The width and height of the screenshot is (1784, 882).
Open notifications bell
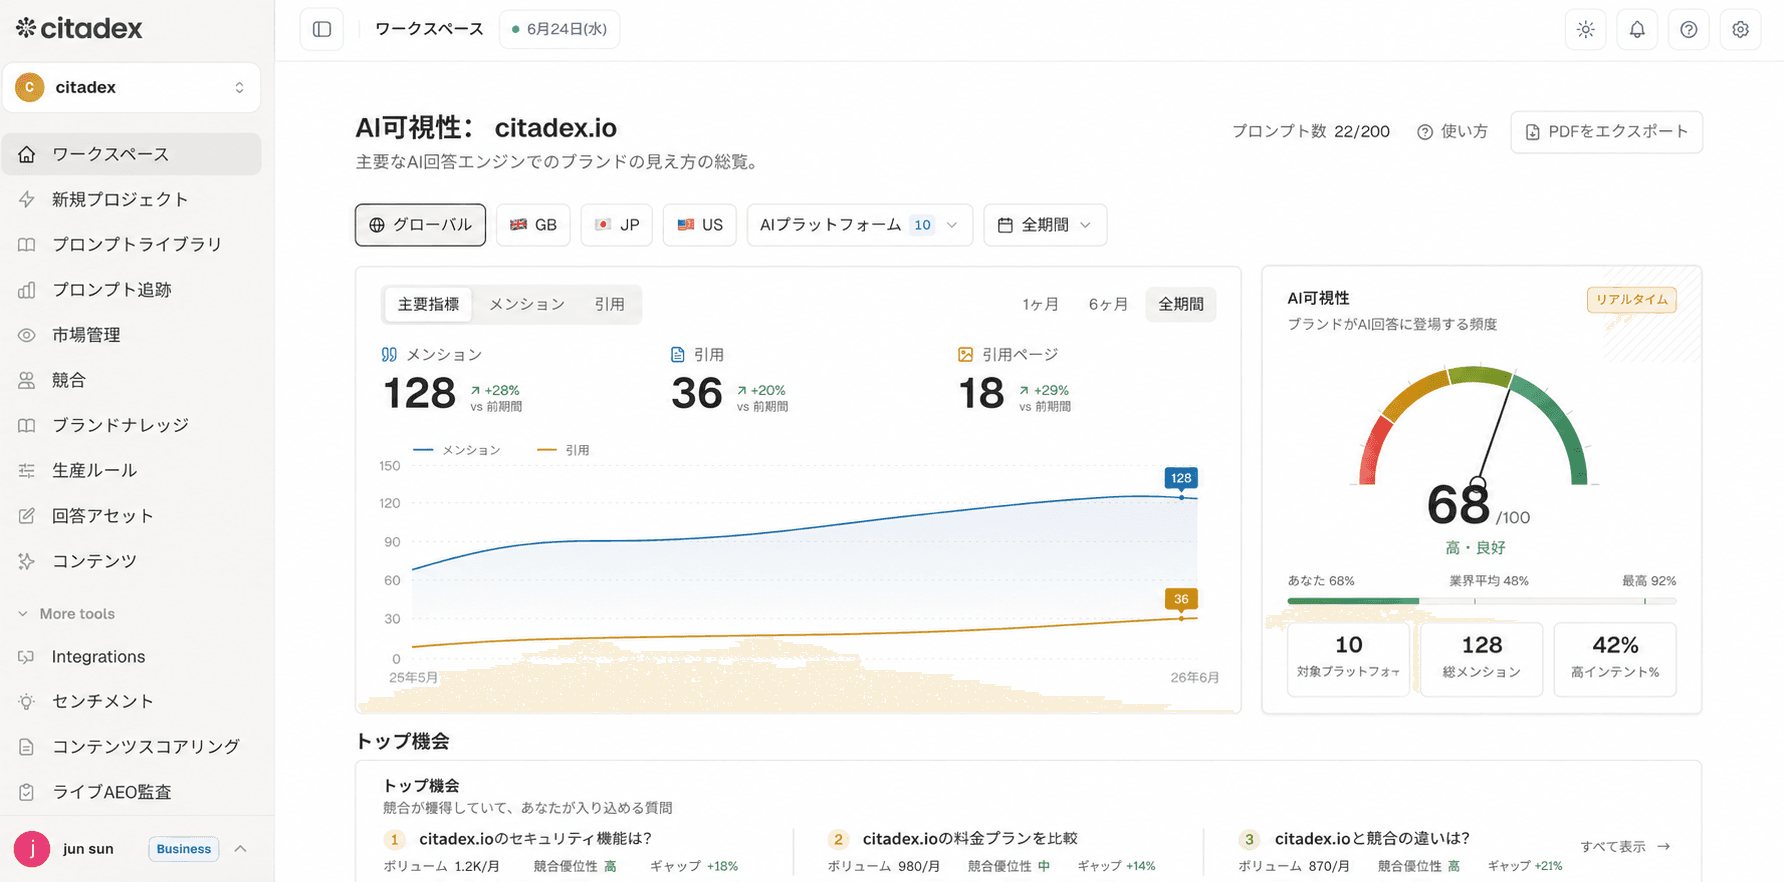click(x=1637, y=29)
